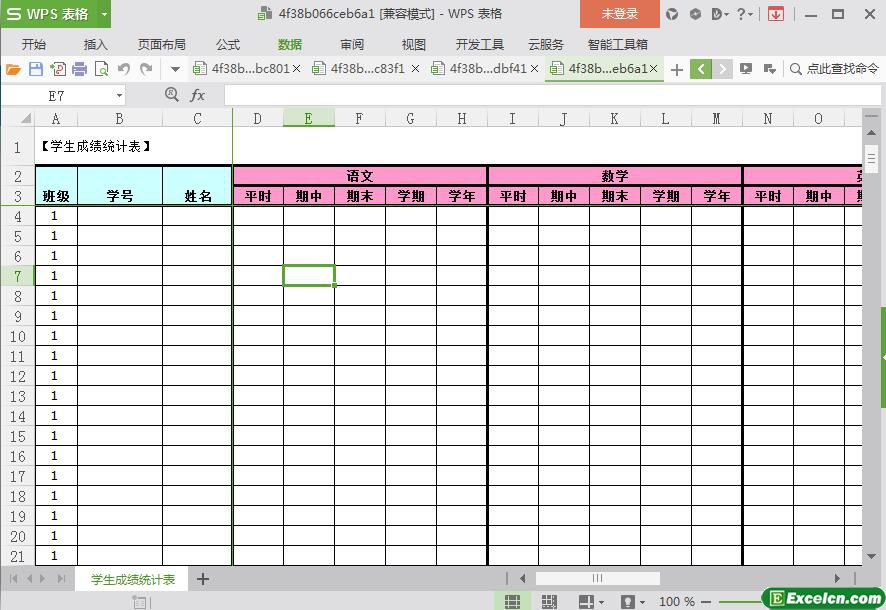
Task: Select all cells via corner triangle
Action: [x=25, y=118]
